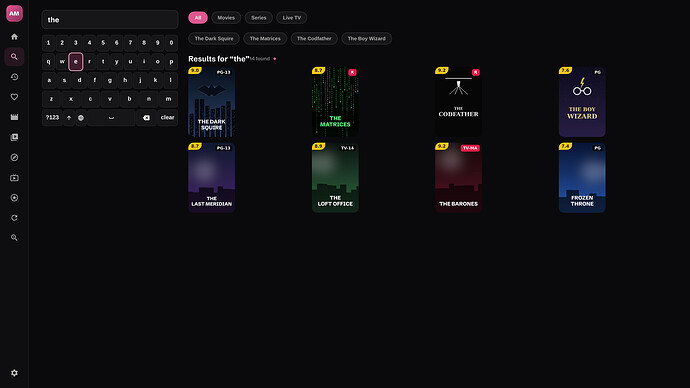Image resolution: width=690 pixels, height=388 pixels.
Task: Open The Barones poster
Action: pyautogui.click(x=459, y=178)
